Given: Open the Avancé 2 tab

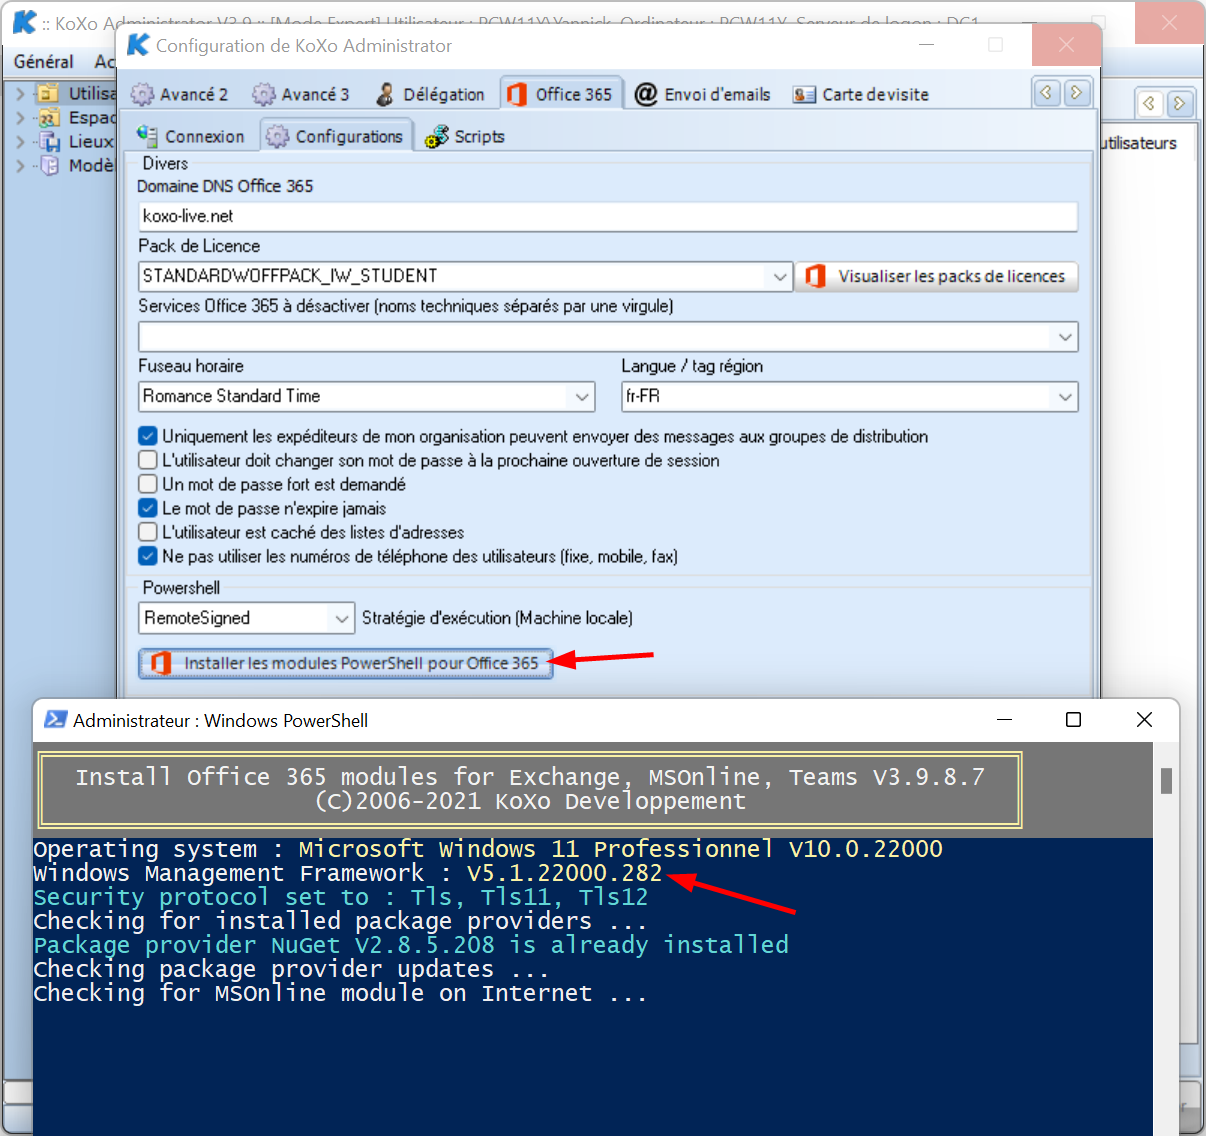Looking at the screenshot, I should coord(180,94).
